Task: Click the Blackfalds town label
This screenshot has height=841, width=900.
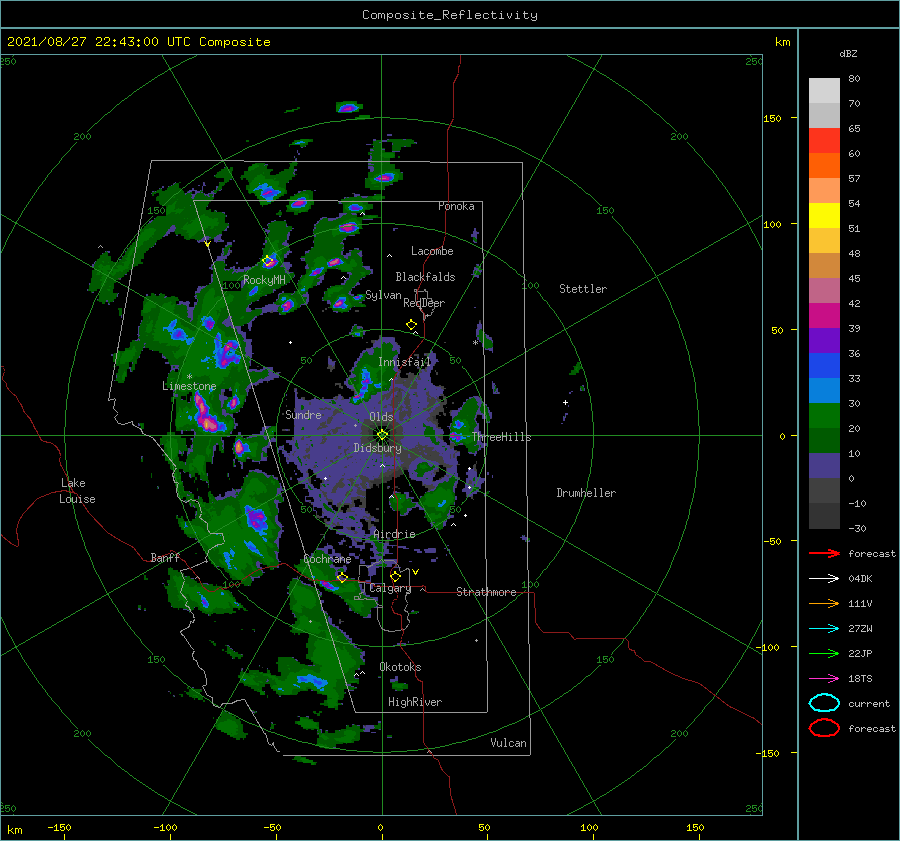Action: pyautogui.click(x=425, y=277)
